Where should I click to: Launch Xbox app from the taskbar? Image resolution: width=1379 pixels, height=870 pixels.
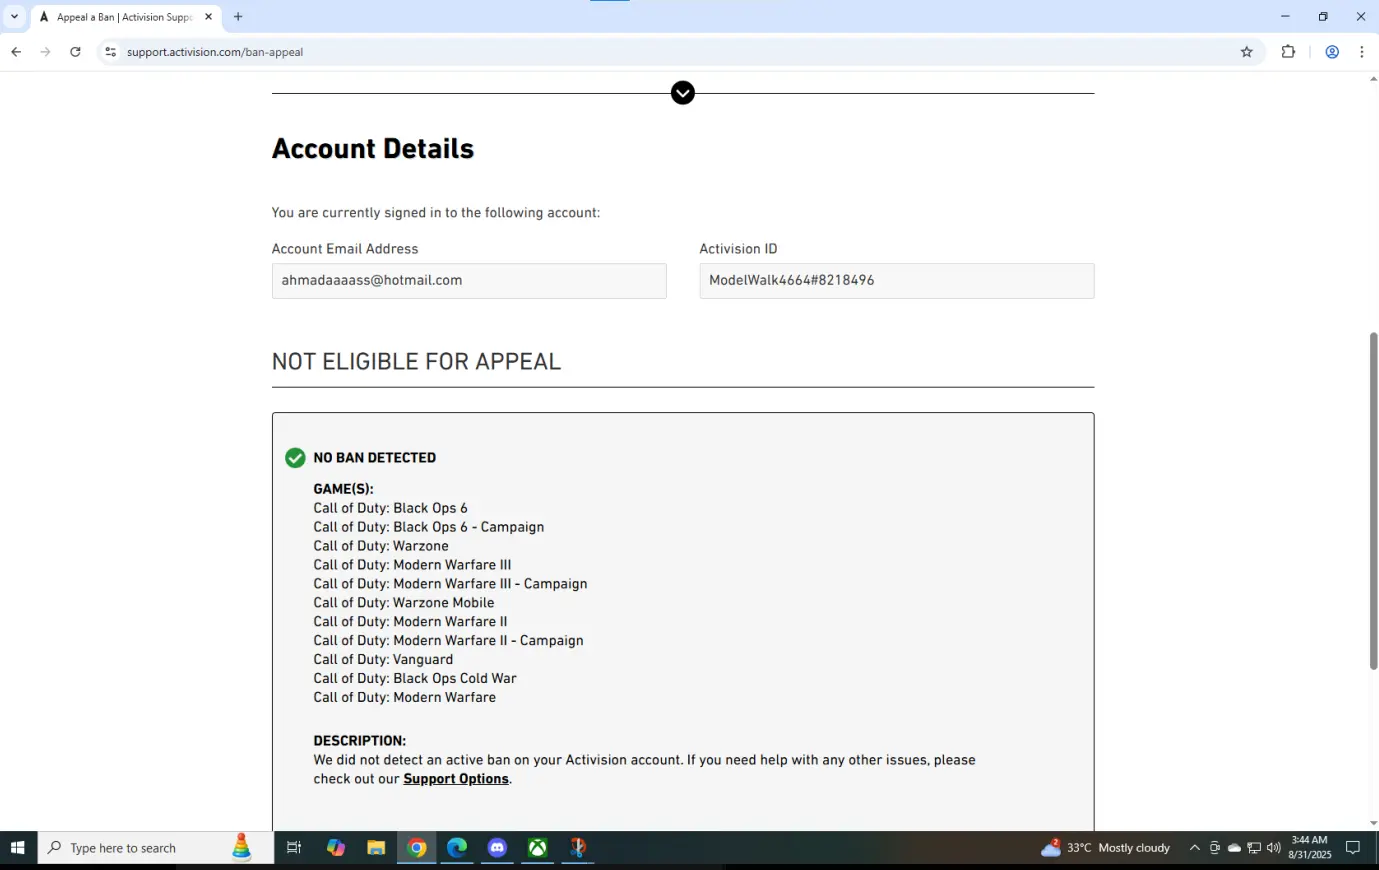point(538,848)
